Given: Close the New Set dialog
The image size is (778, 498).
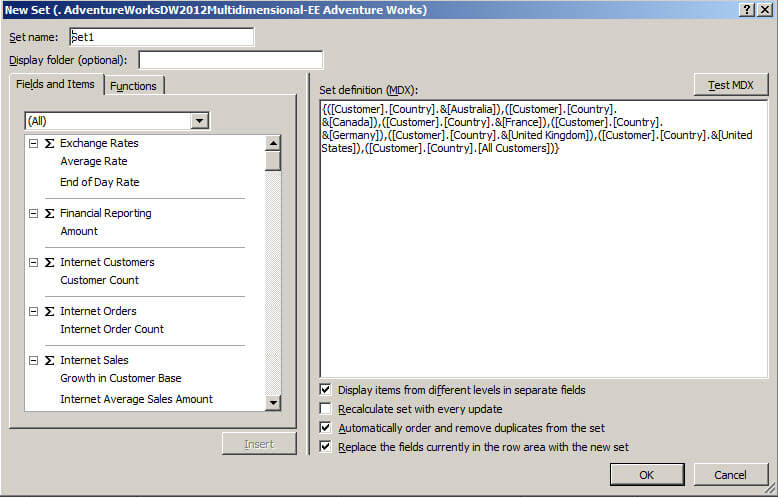Looking at the screenshot, I should [x=765, y=10].
